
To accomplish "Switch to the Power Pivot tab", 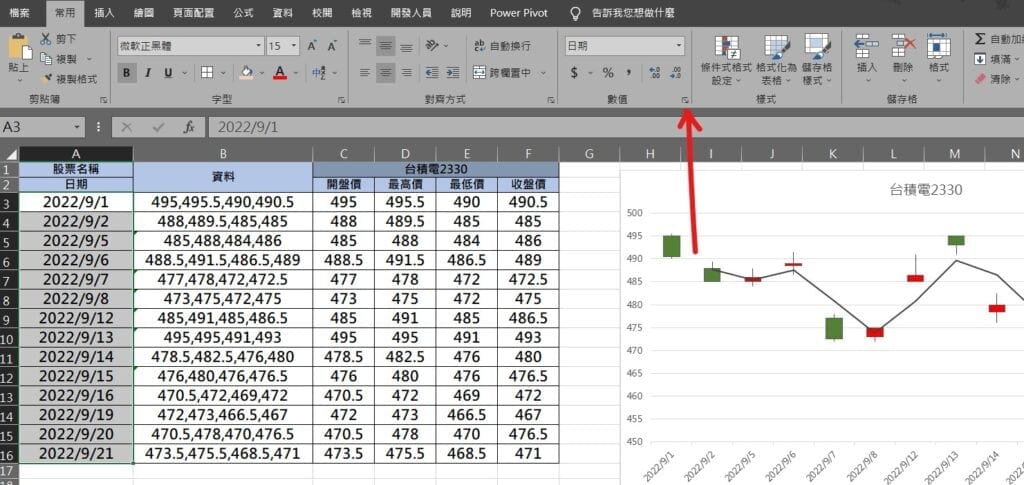I will click(519, 12).
